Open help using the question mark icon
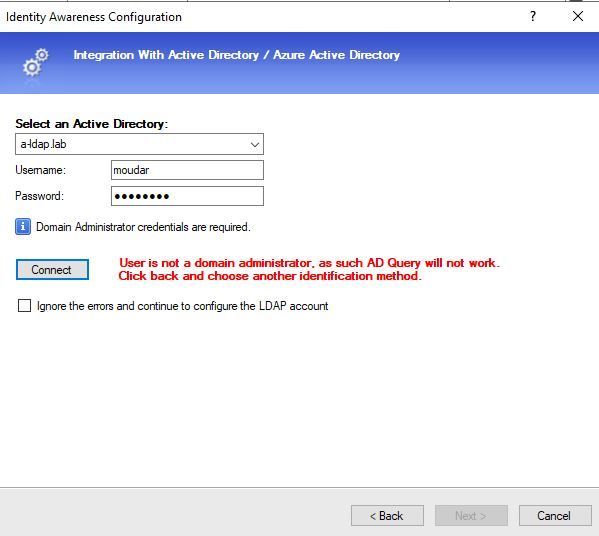 coord(533,16)
